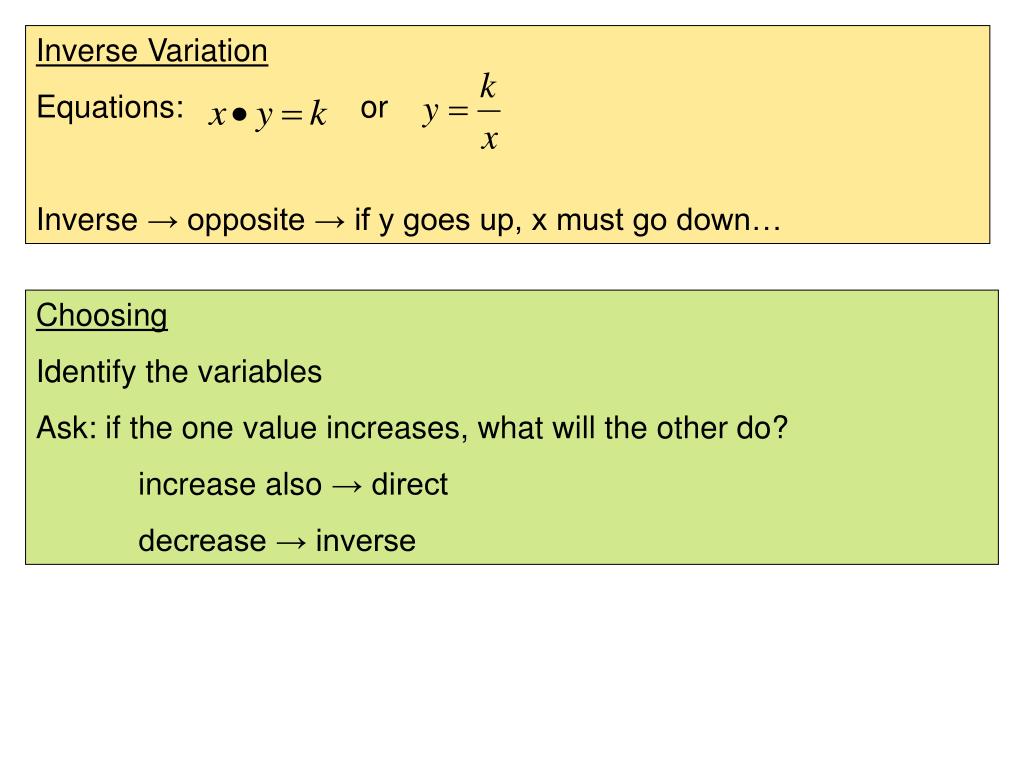1024x768 pixels.
Task: Click the word 'decrease'
Action: 202,541
